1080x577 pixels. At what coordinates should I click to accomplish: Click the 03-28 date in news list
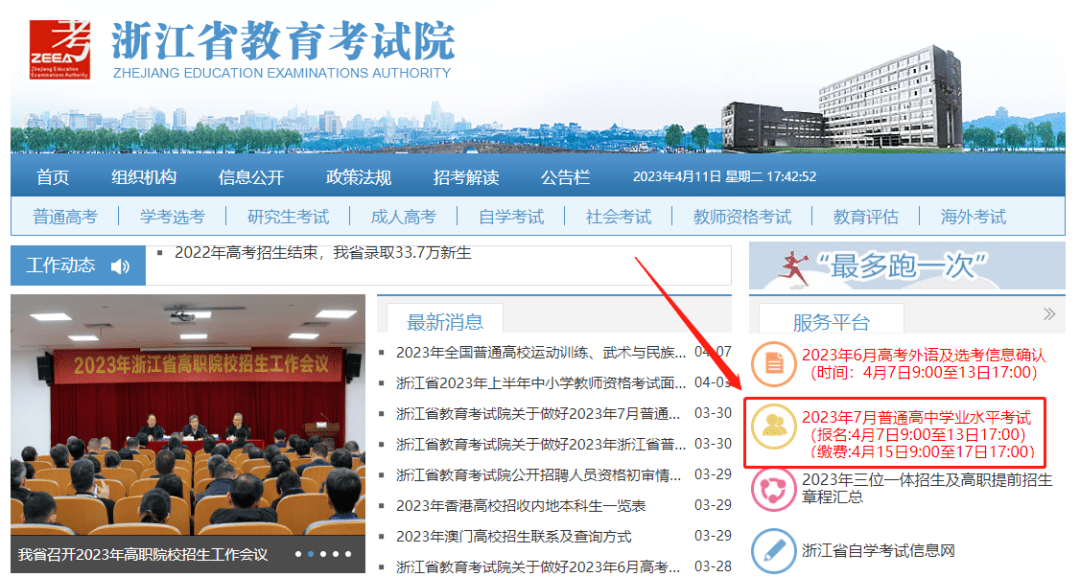(x=713, y=567)
